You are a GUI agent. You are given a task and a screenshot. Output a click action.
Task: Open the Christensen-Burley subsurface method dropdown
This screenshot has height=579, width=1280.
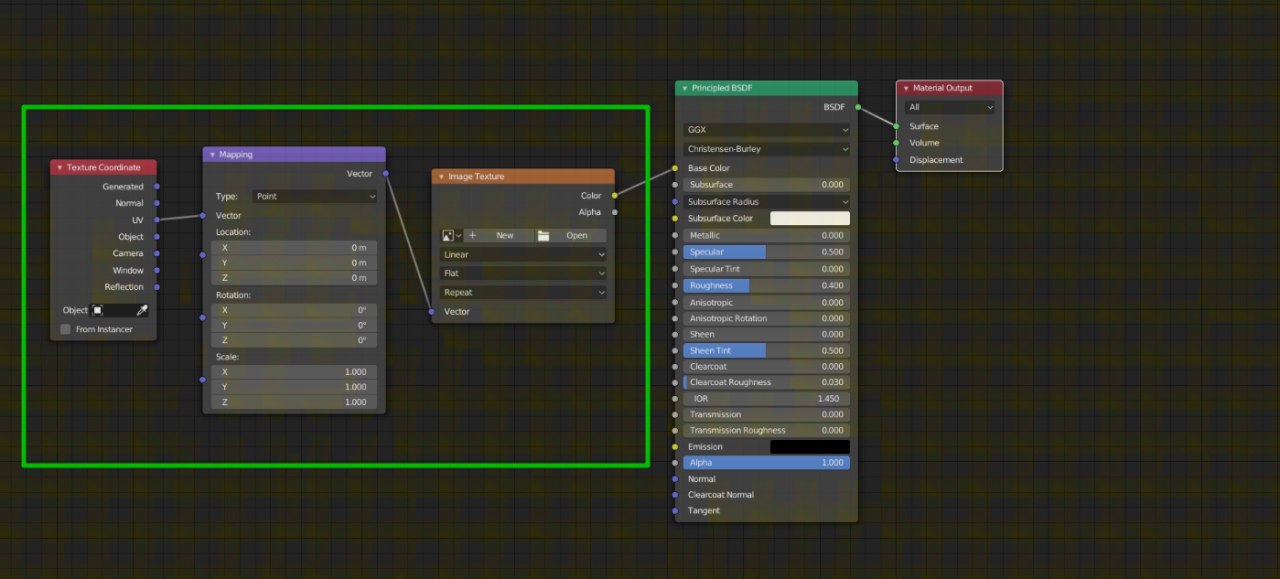pyautogui.click(x=767, y=149)
